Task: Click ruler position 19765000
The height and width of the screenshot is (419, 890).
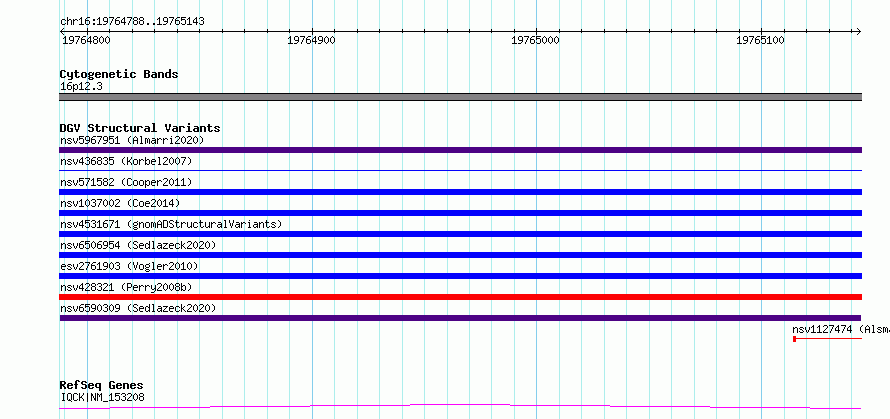Action: [x=535, y=41]
